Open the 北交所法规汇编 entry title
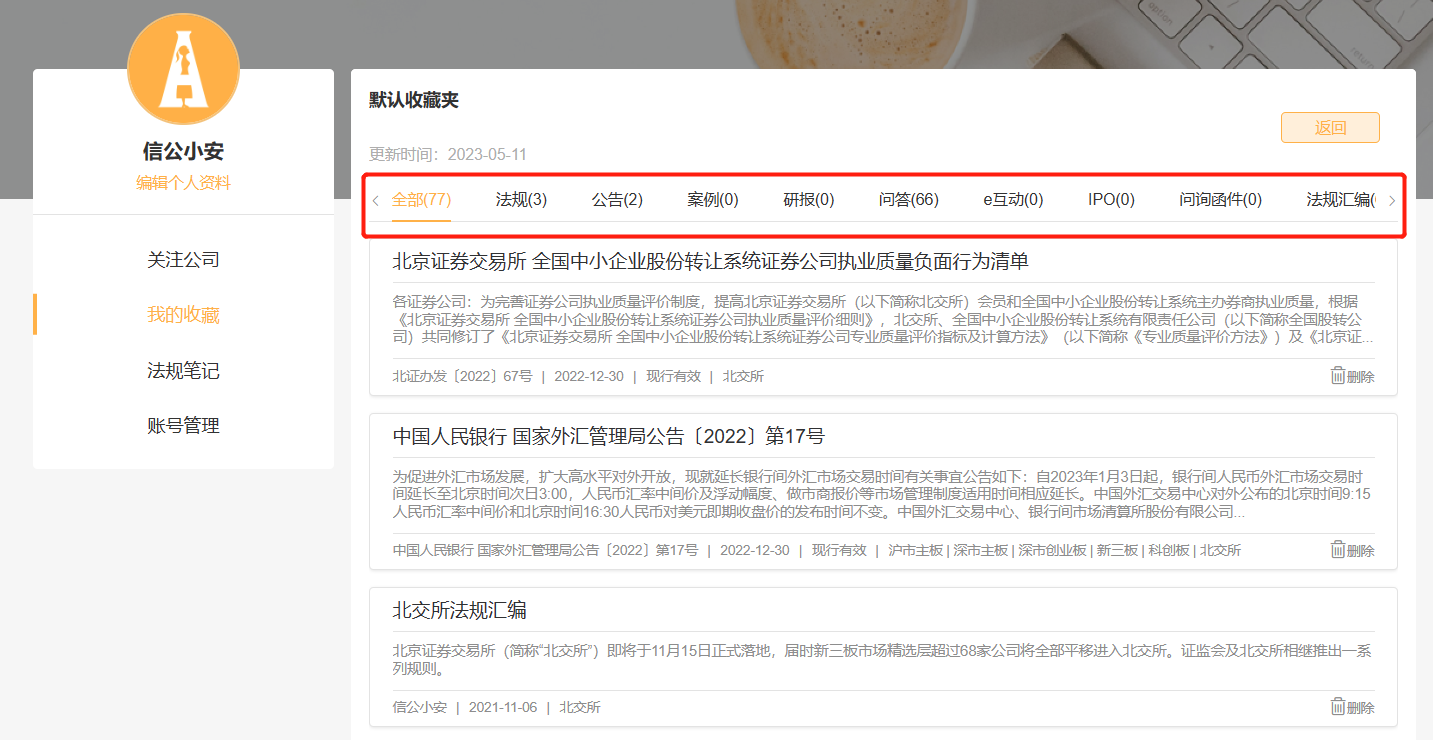Screen dimensions: 1433x740 point(460,610)
